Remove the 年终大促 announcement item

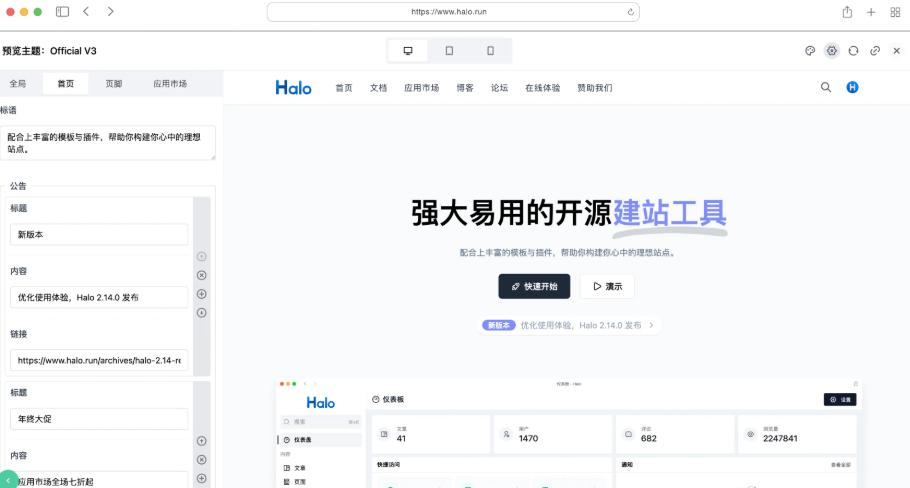pyautogui.click(x=201, y=460)
